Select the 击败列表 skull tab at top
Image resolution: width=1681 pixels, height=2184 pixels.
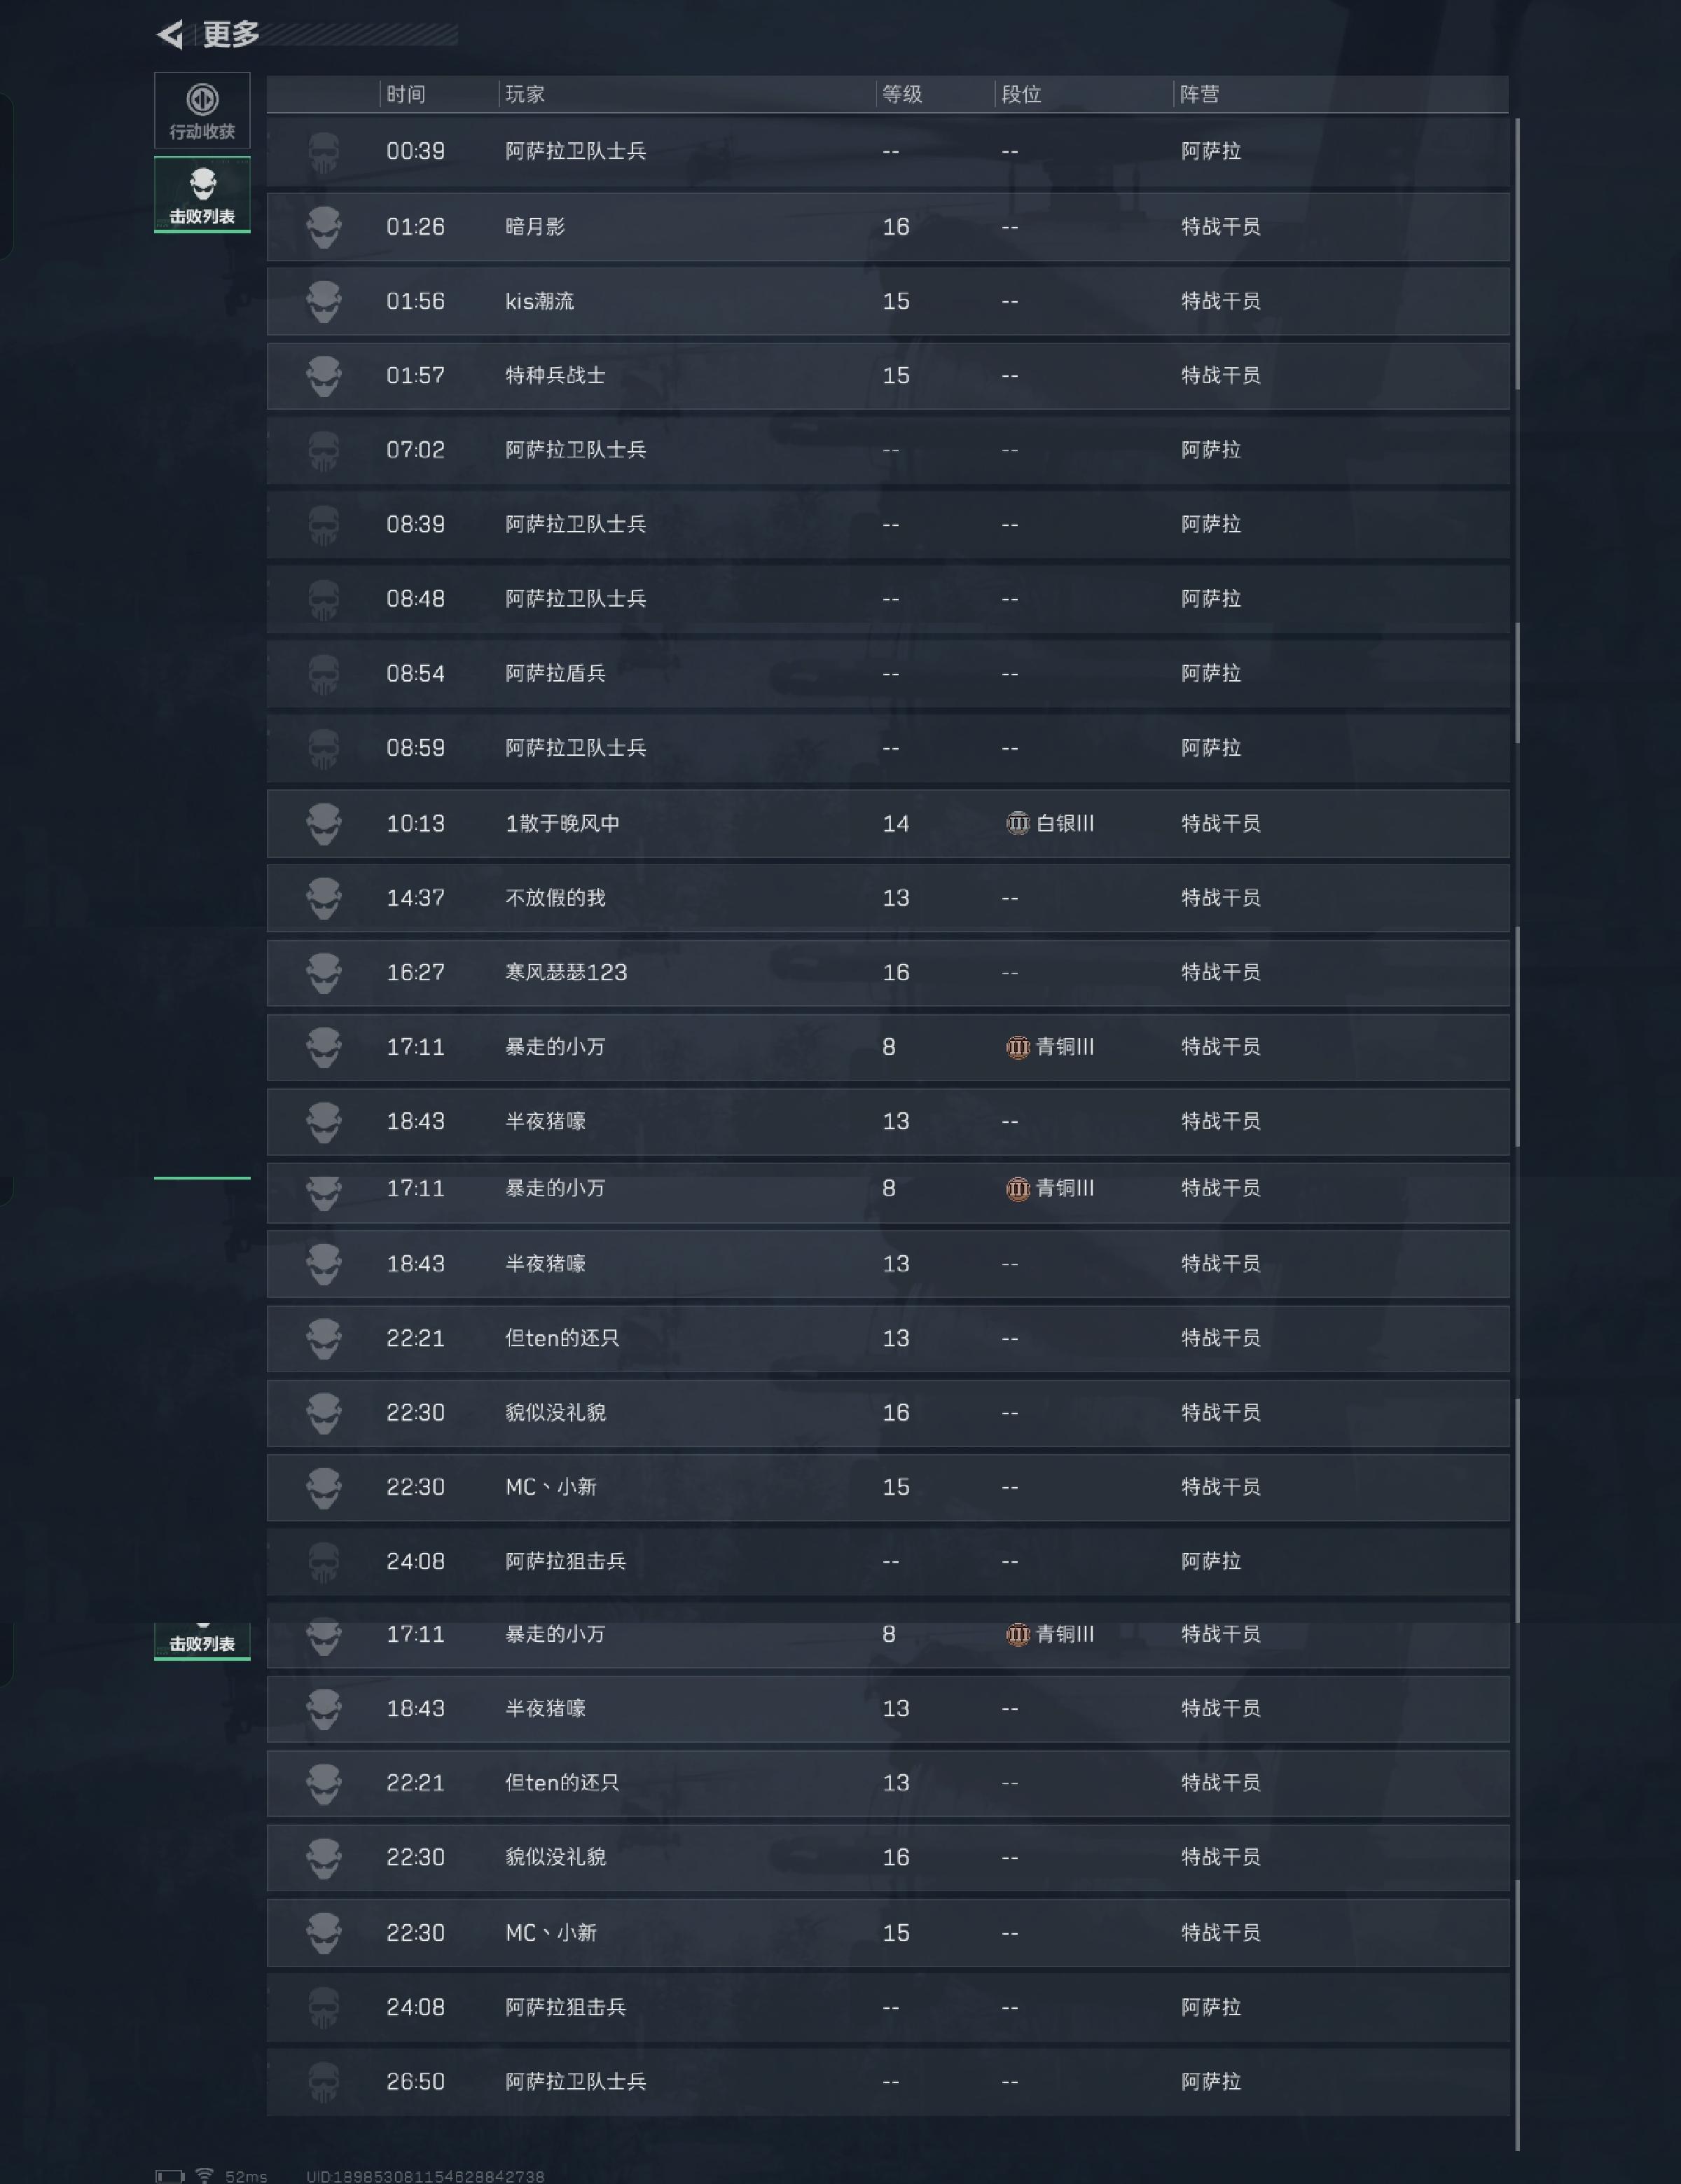pyautogui.click(x=202, y=194)
